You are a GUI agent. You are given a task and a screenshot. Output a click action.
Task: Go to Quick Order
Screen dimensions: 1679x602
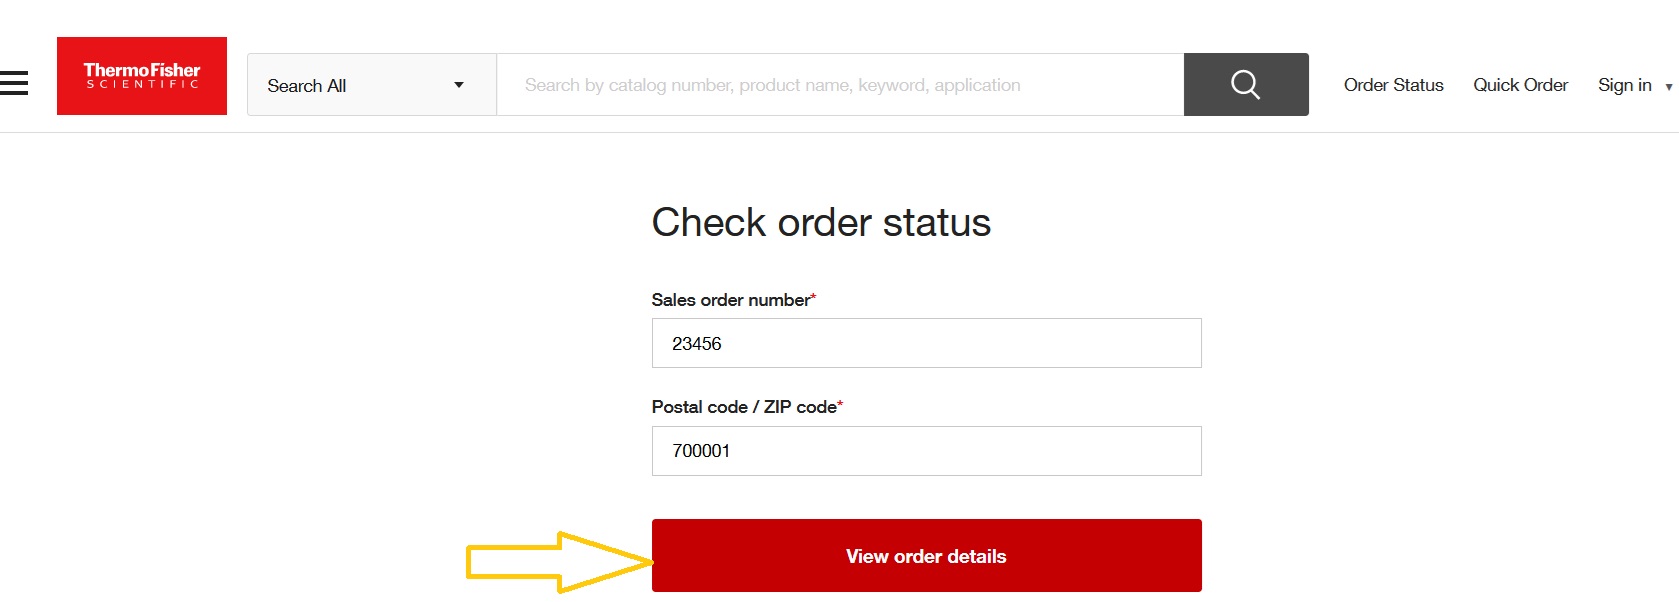tap(1520, 85)
